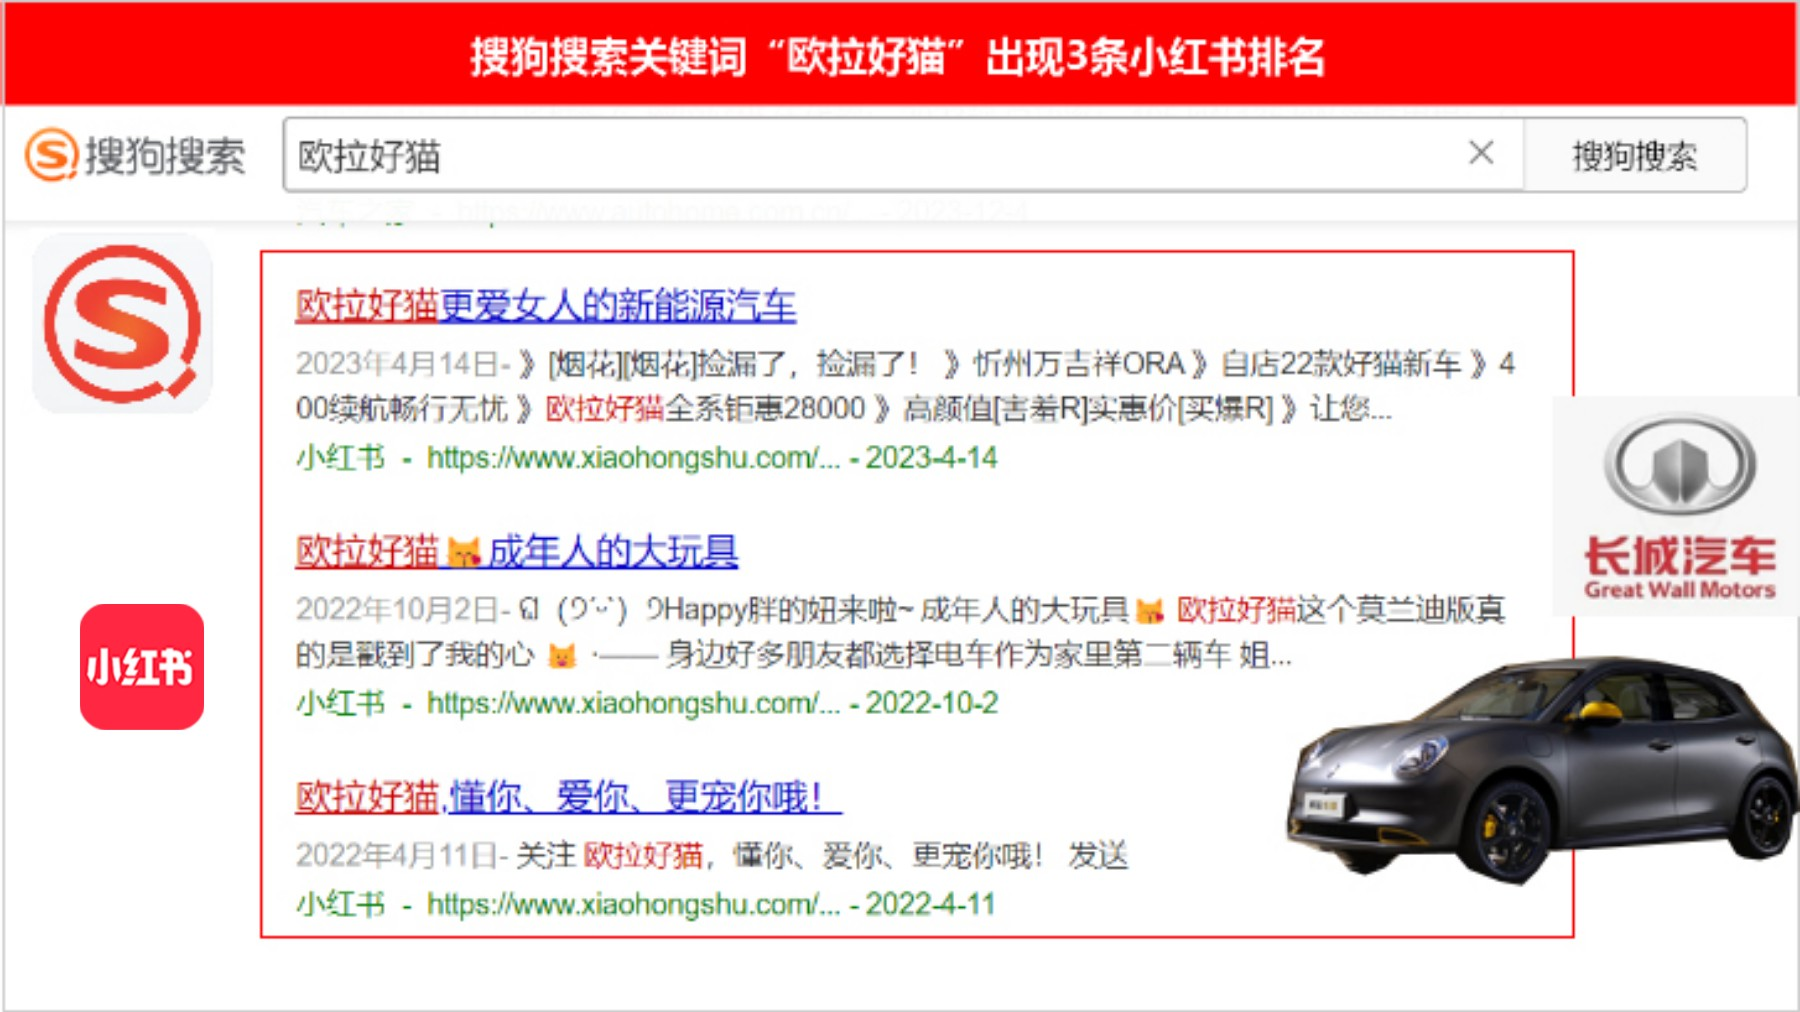Click 小红书 source label under the first result
Image resolution: width=1800 pixels, height=1012 pixels.
click(340, 458)
